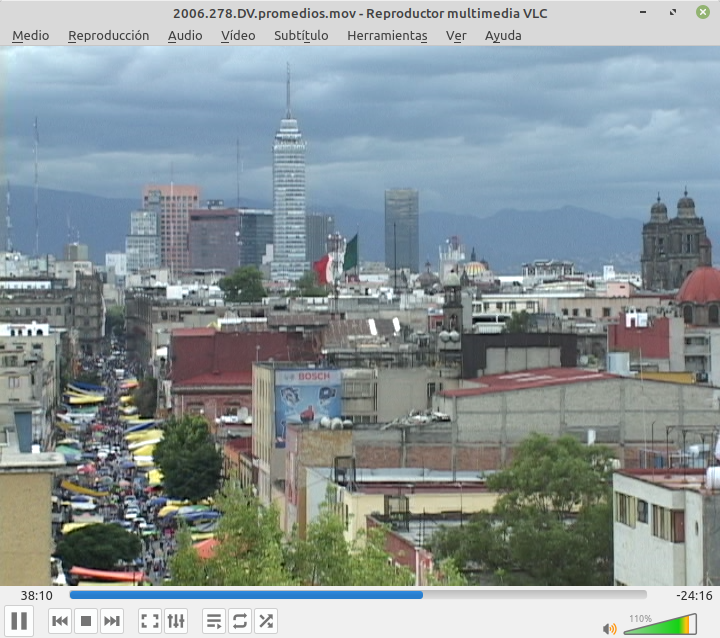
Task: Open the Vídeo menu
Action: [238, 35]
